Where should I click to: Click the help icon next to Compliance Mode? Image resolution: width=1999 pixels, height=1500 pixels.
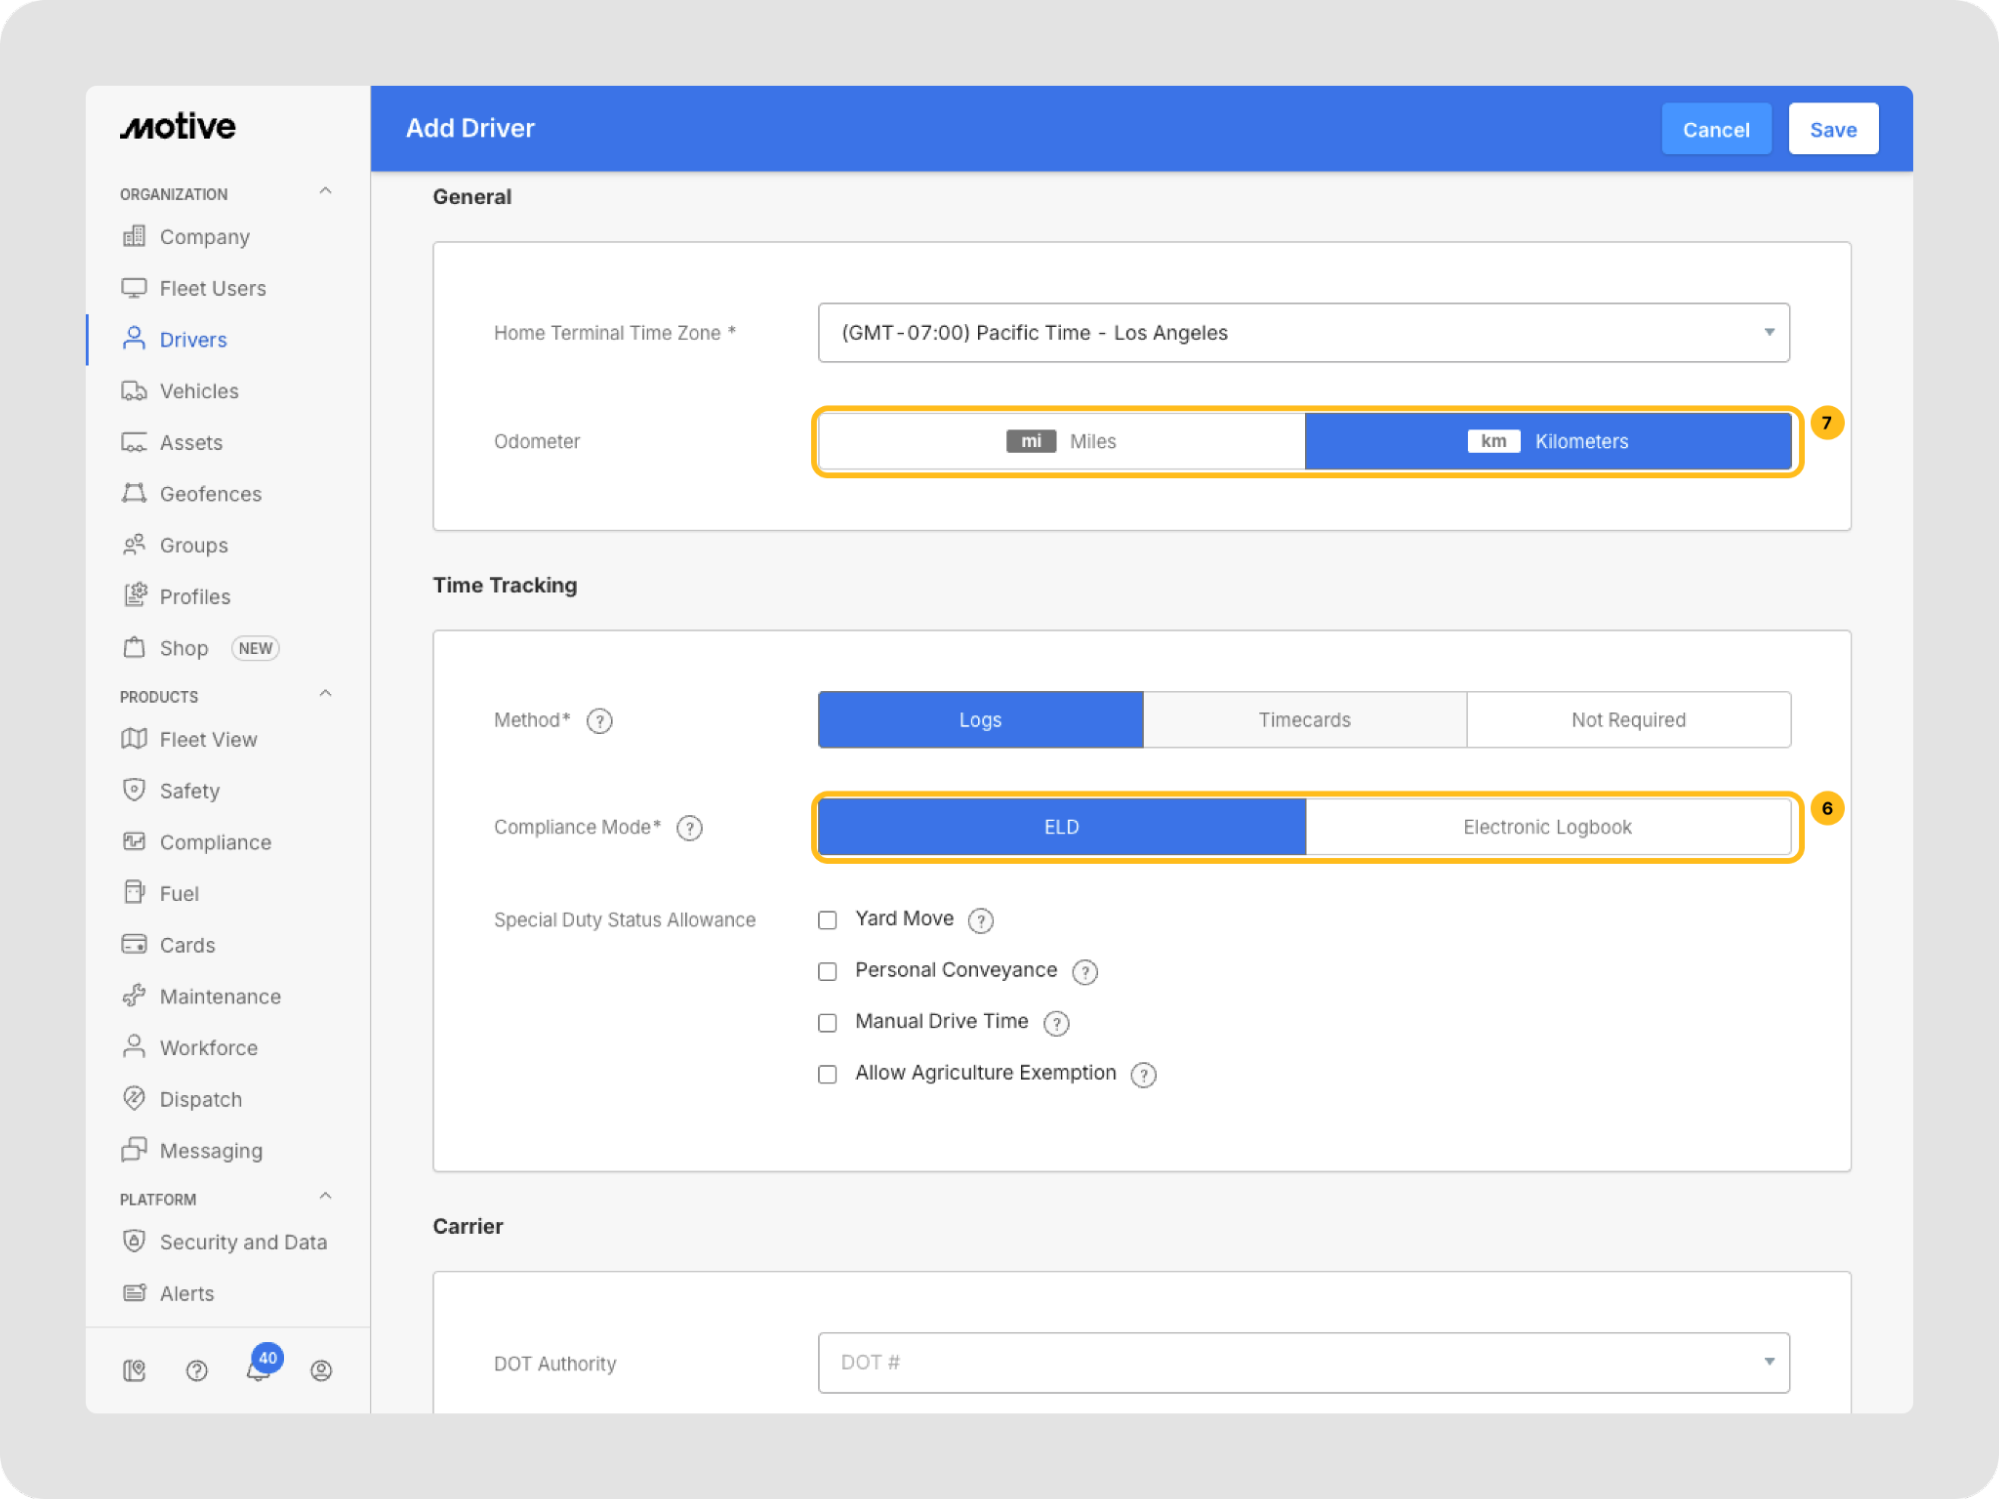pos(689,828)
